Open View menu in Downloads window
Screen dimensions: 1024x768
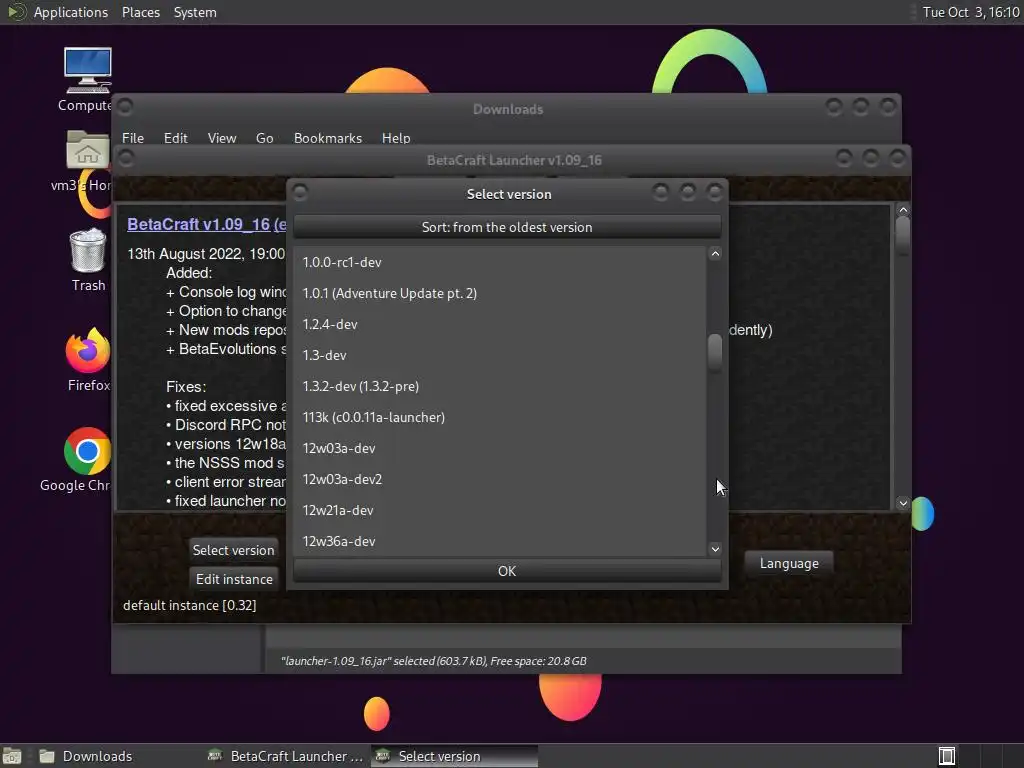pyautogui.click(x=221, y=138)
